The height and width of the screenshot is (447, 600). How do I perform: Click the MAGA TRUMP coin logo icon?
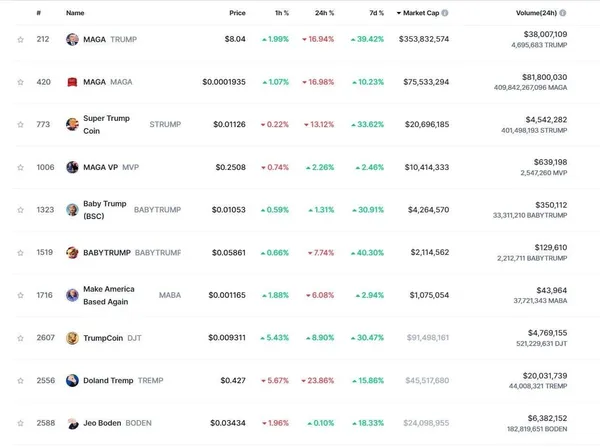point(72,39)
